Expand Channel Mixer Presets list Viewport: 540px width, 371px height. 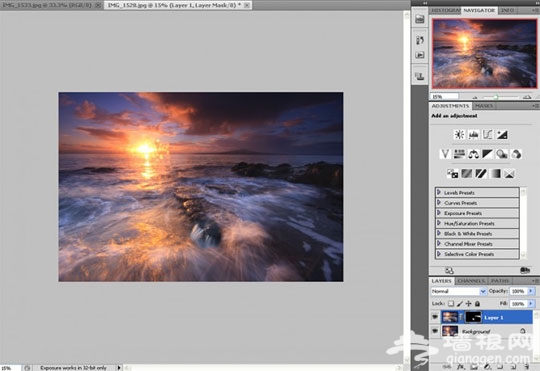439,244
